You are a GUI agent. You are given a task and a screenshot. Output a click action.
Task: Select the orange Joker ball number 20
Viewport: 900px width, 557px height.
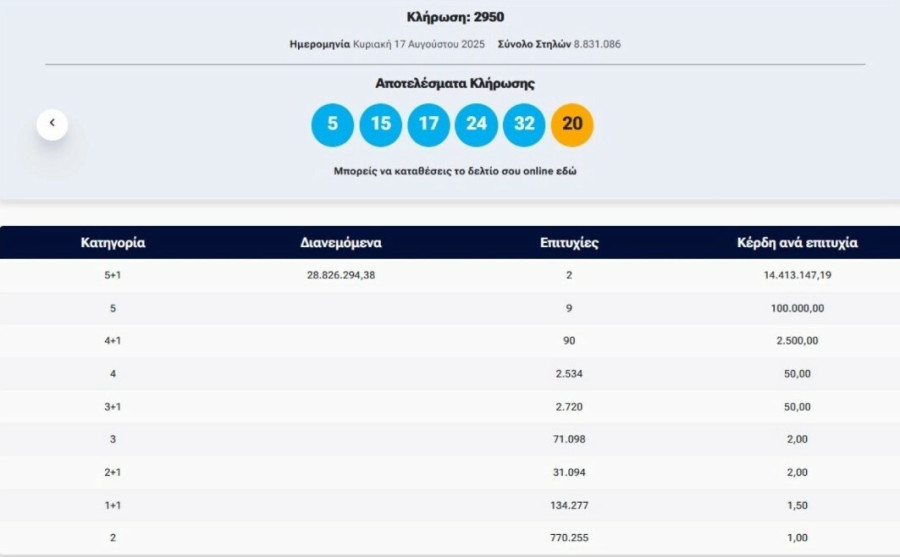[x=572, y=125]
